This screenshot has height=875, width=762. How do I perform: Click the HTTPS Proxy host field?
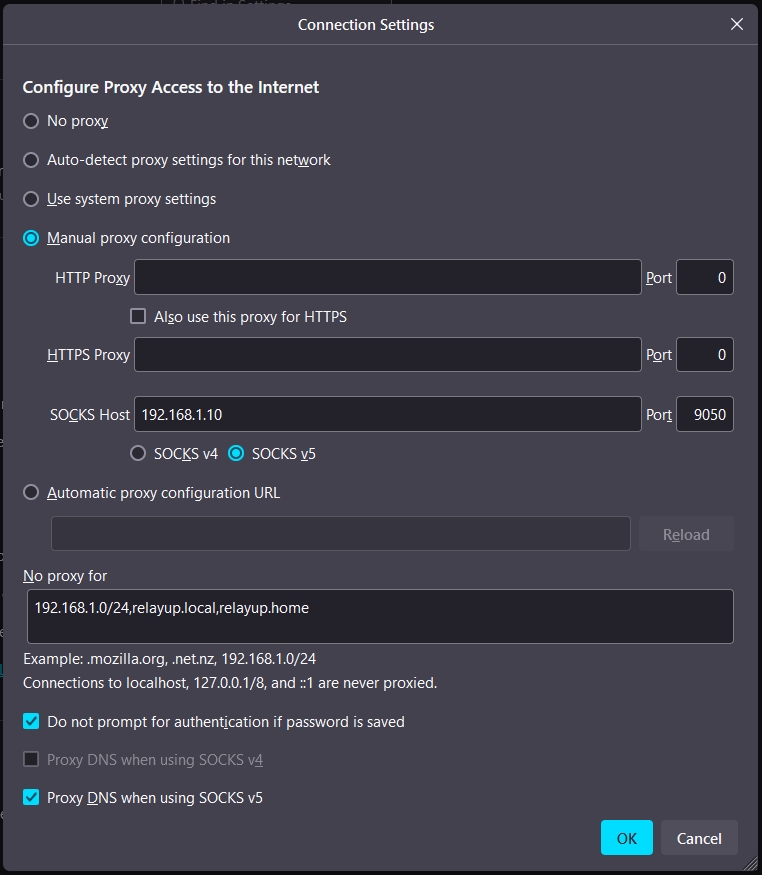pos(387,355)
